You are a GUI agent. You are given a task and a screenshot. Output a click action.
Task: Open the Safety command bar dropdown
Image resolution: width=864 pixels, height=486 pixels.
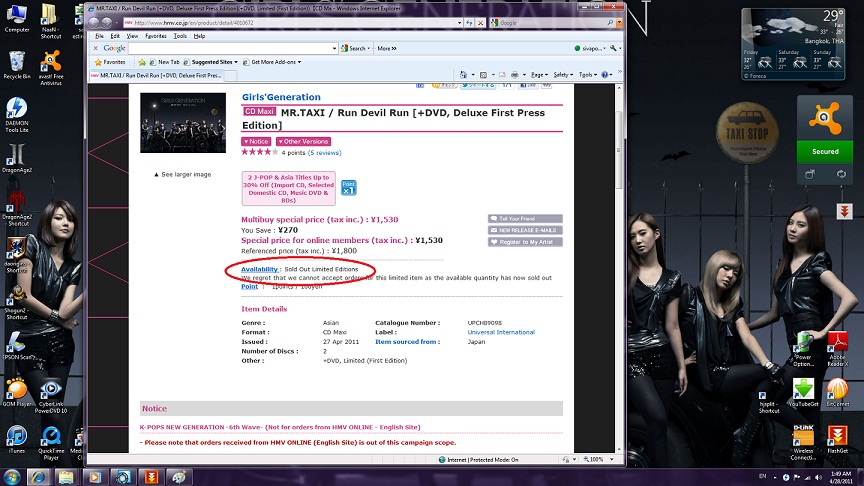point(563,74)
